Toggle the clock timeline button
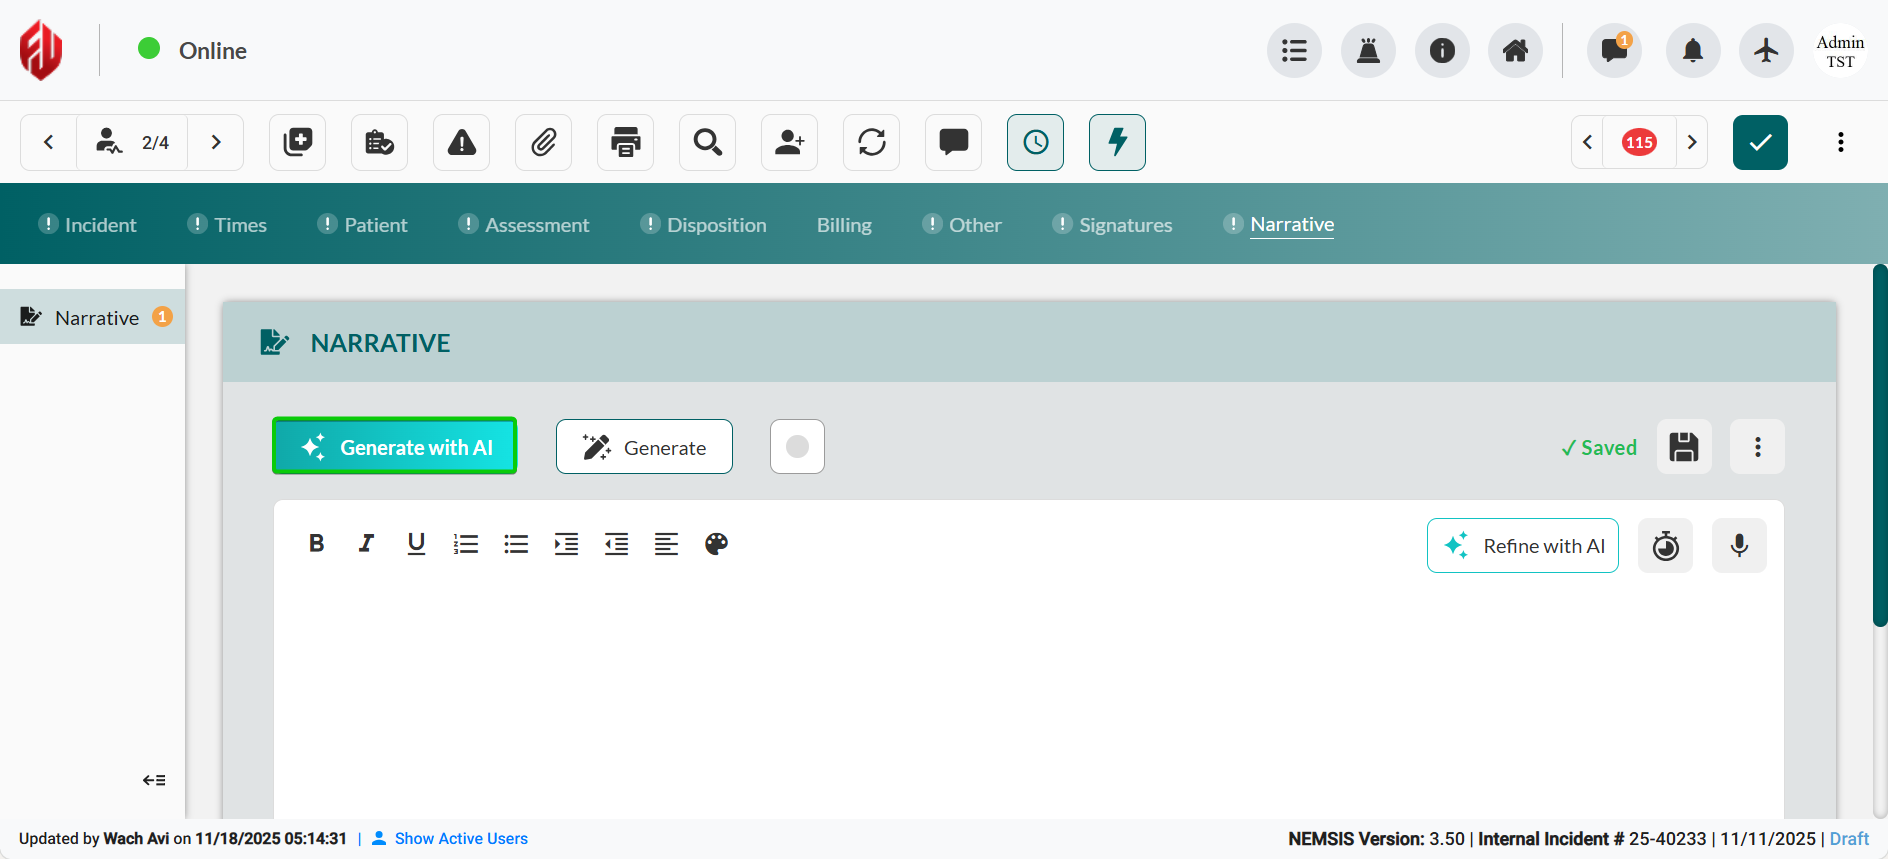 coord(1035,142)
